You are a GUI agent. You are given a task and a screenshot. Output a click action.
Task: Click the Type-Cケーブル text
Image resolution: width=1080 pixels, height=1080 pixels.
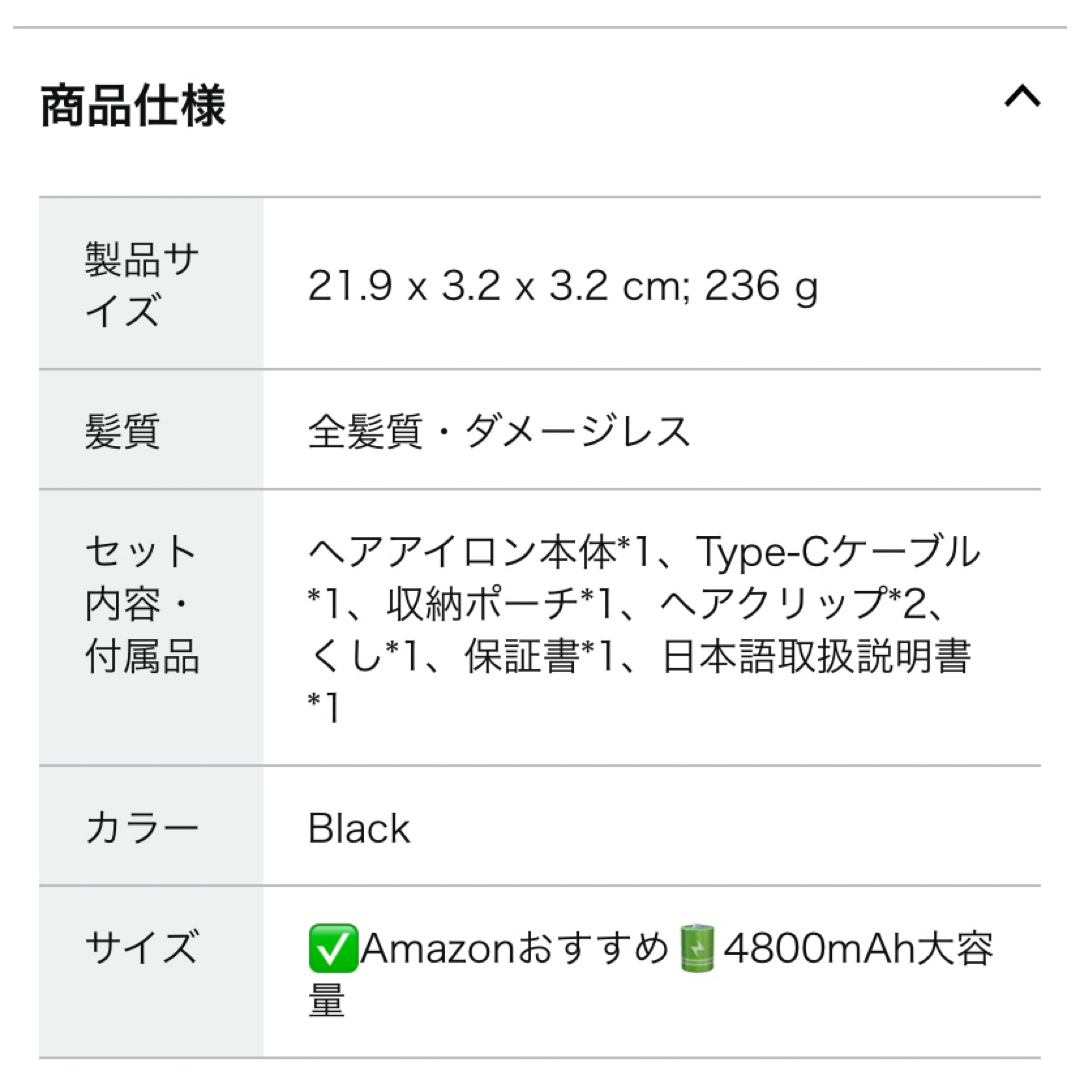pyautogui.click(x=838, y=552)
